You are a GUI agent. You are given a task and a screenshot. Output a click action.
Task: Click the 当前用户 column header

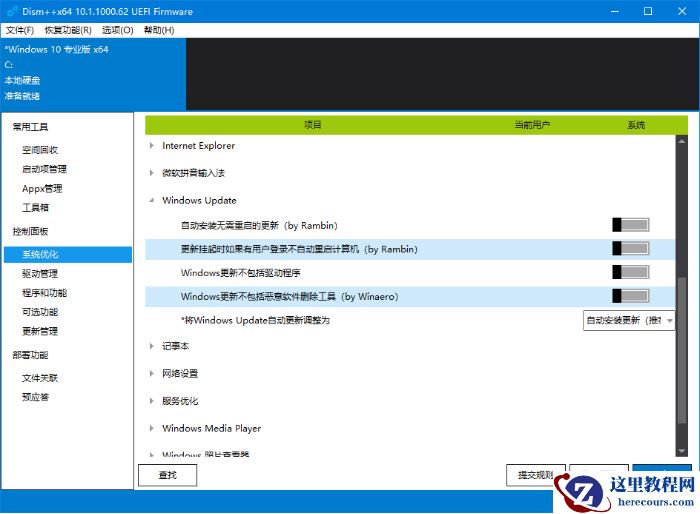[x=532, y=125]
